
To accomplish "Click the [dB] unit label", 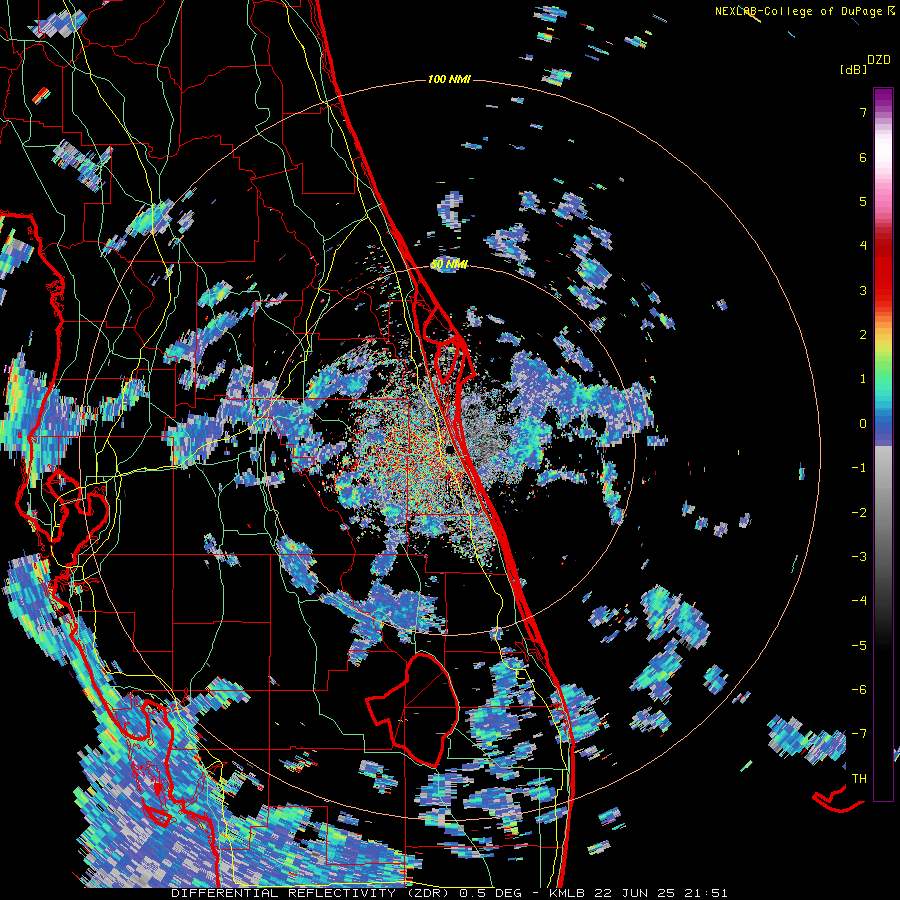I will (x=853, y=70).
